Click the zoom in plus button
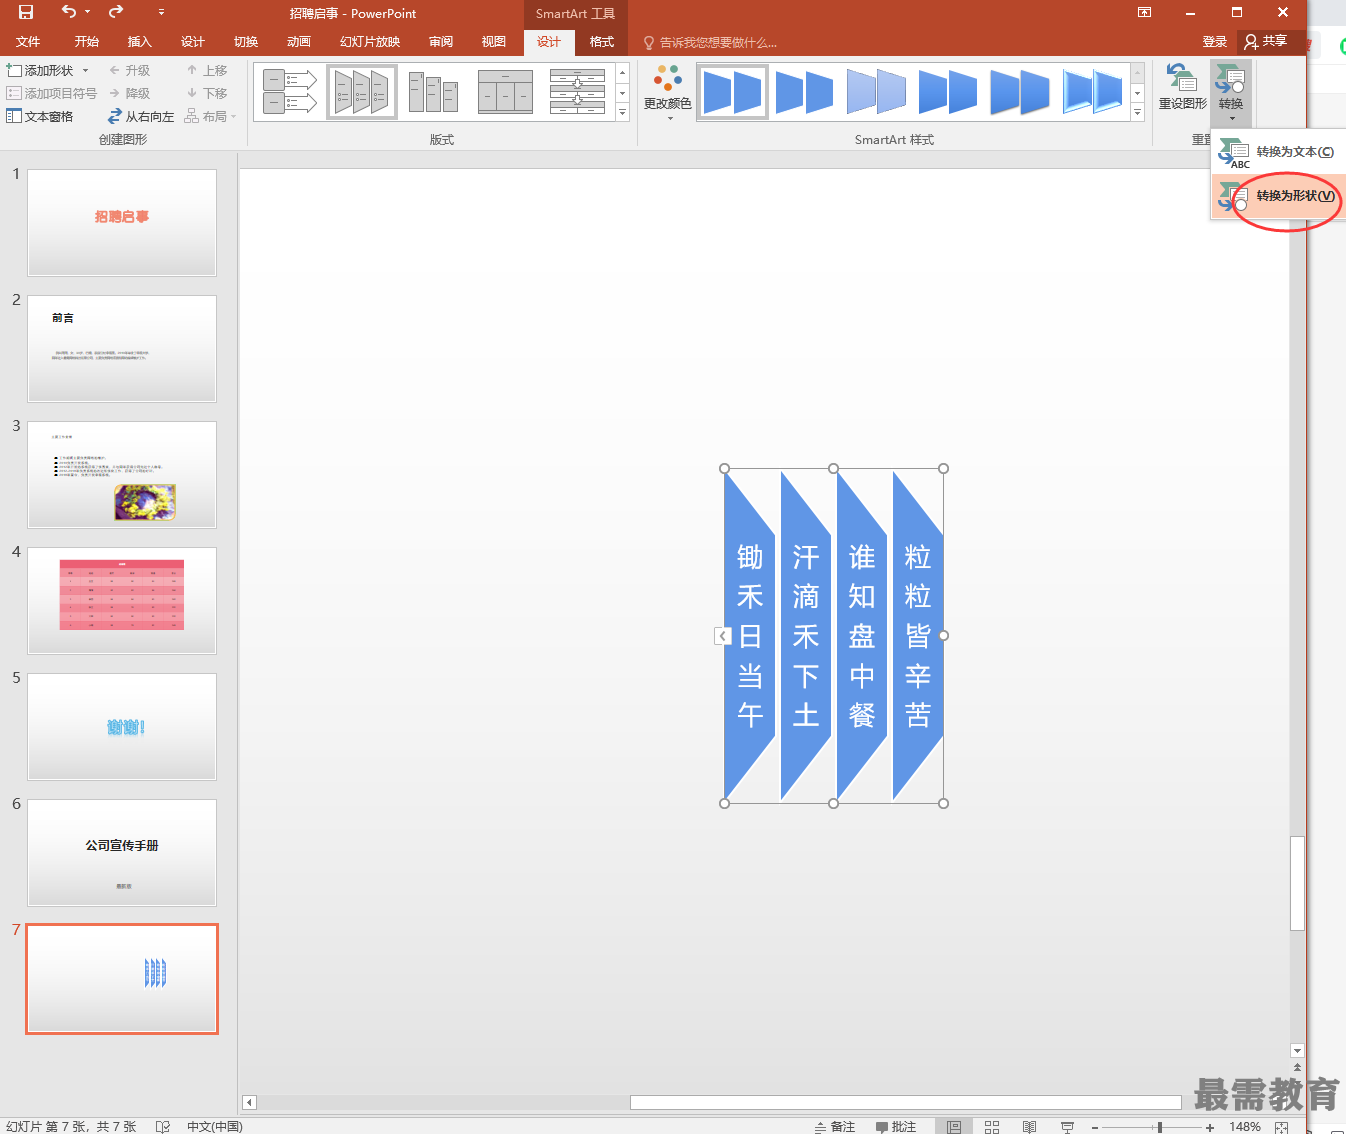 tap(1210, 1127)
